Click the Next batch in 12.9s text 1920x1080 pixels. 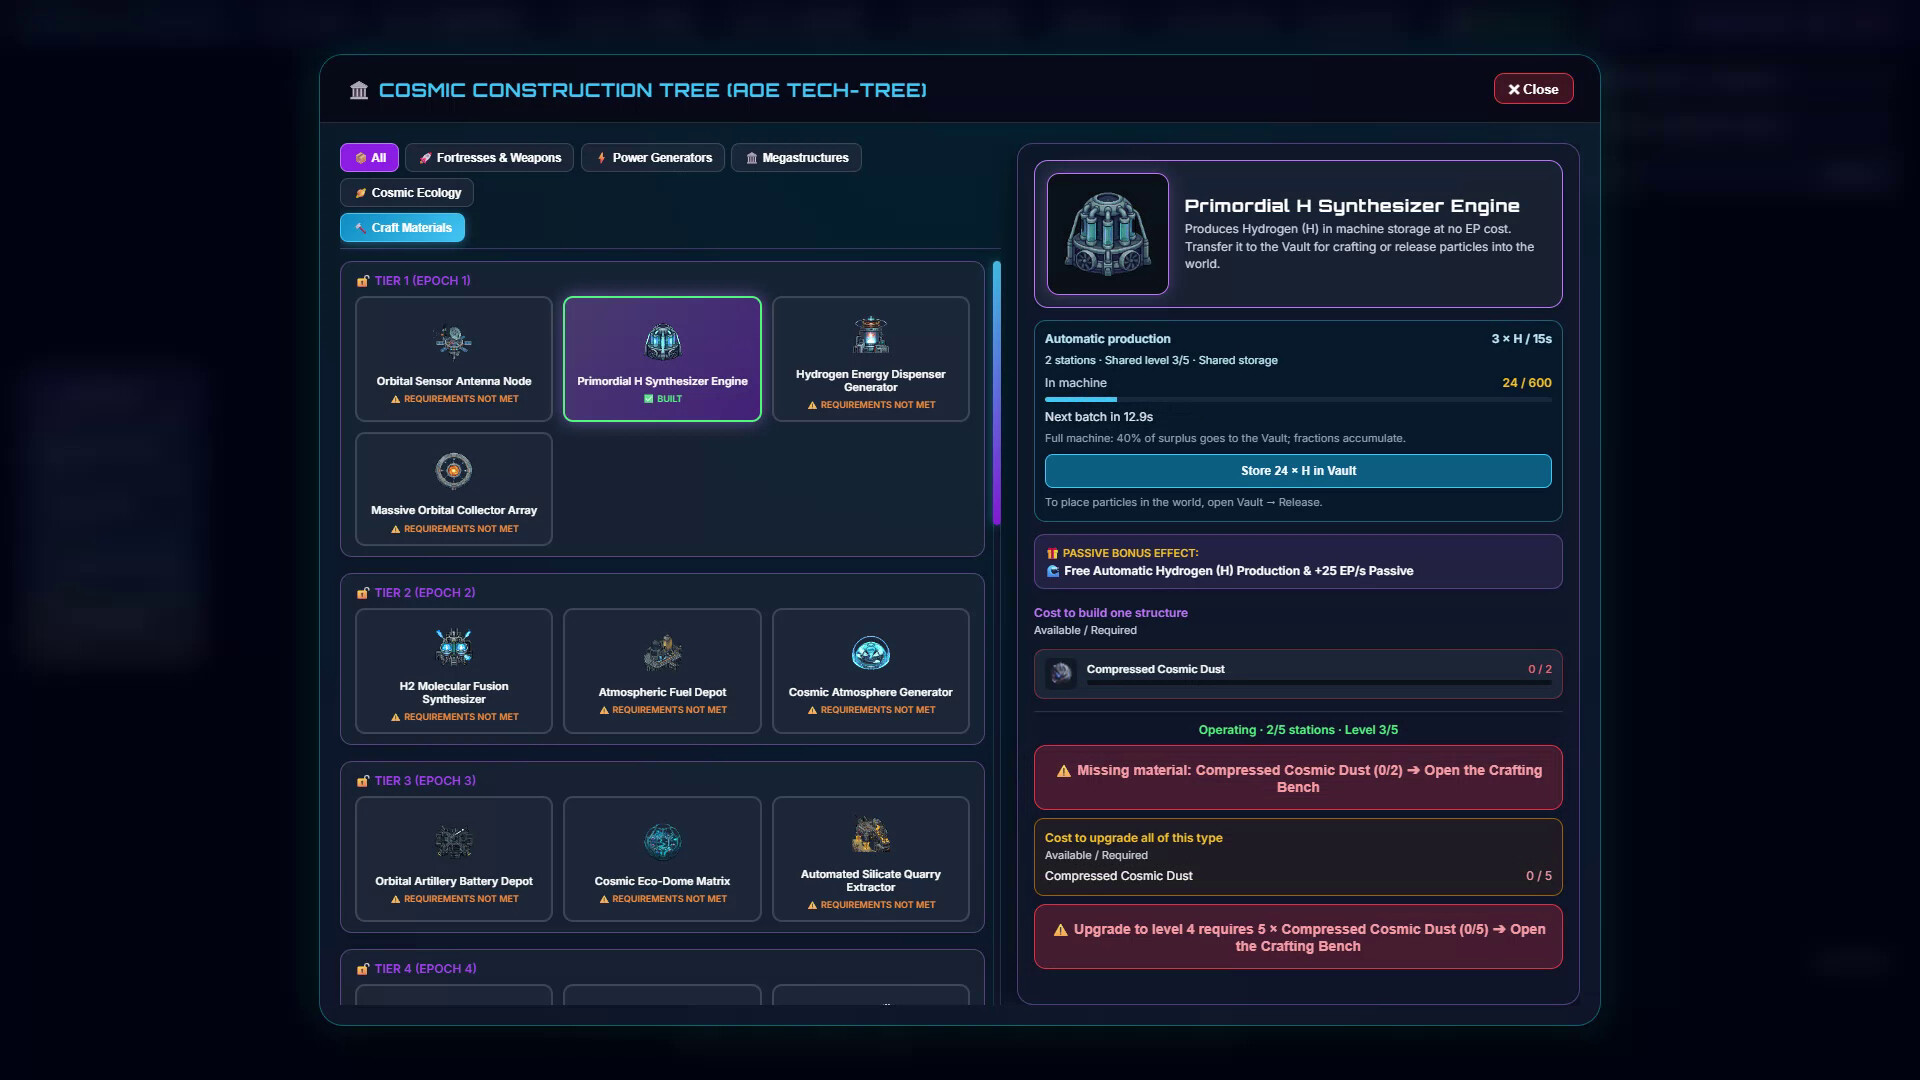[1099, 417]
